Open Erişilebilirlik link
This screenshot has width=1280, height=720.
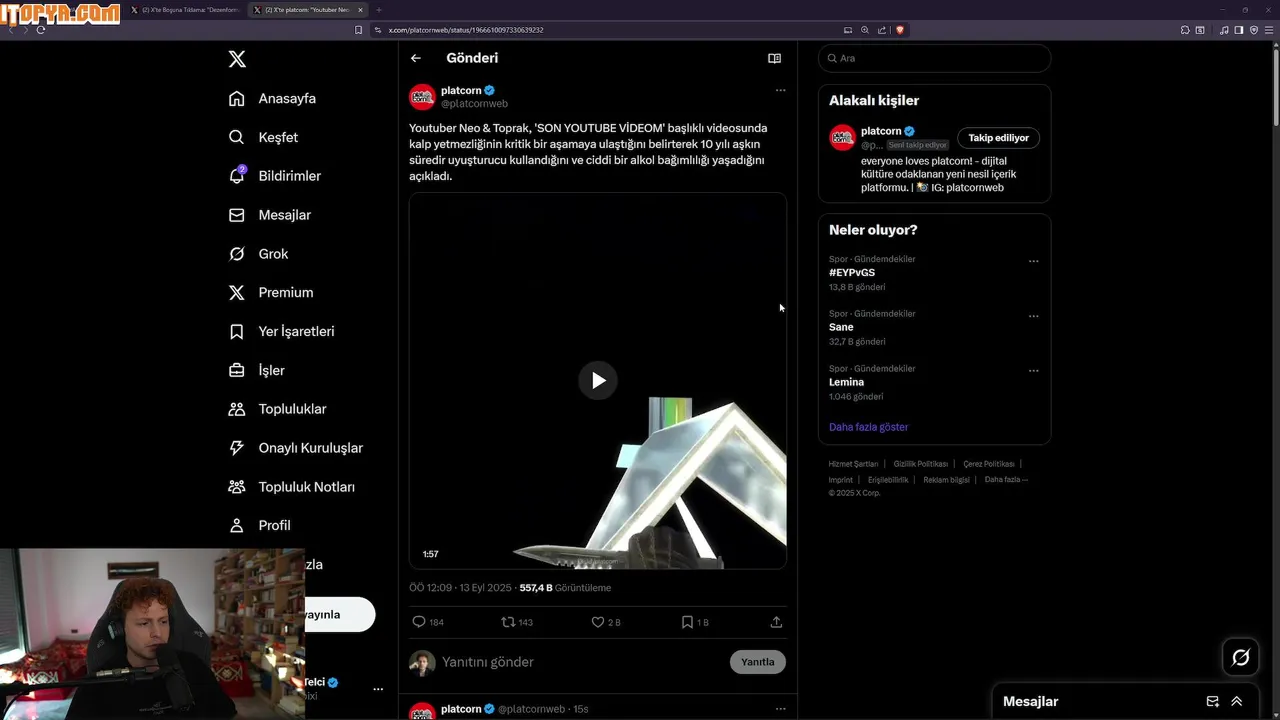(888, 480)
